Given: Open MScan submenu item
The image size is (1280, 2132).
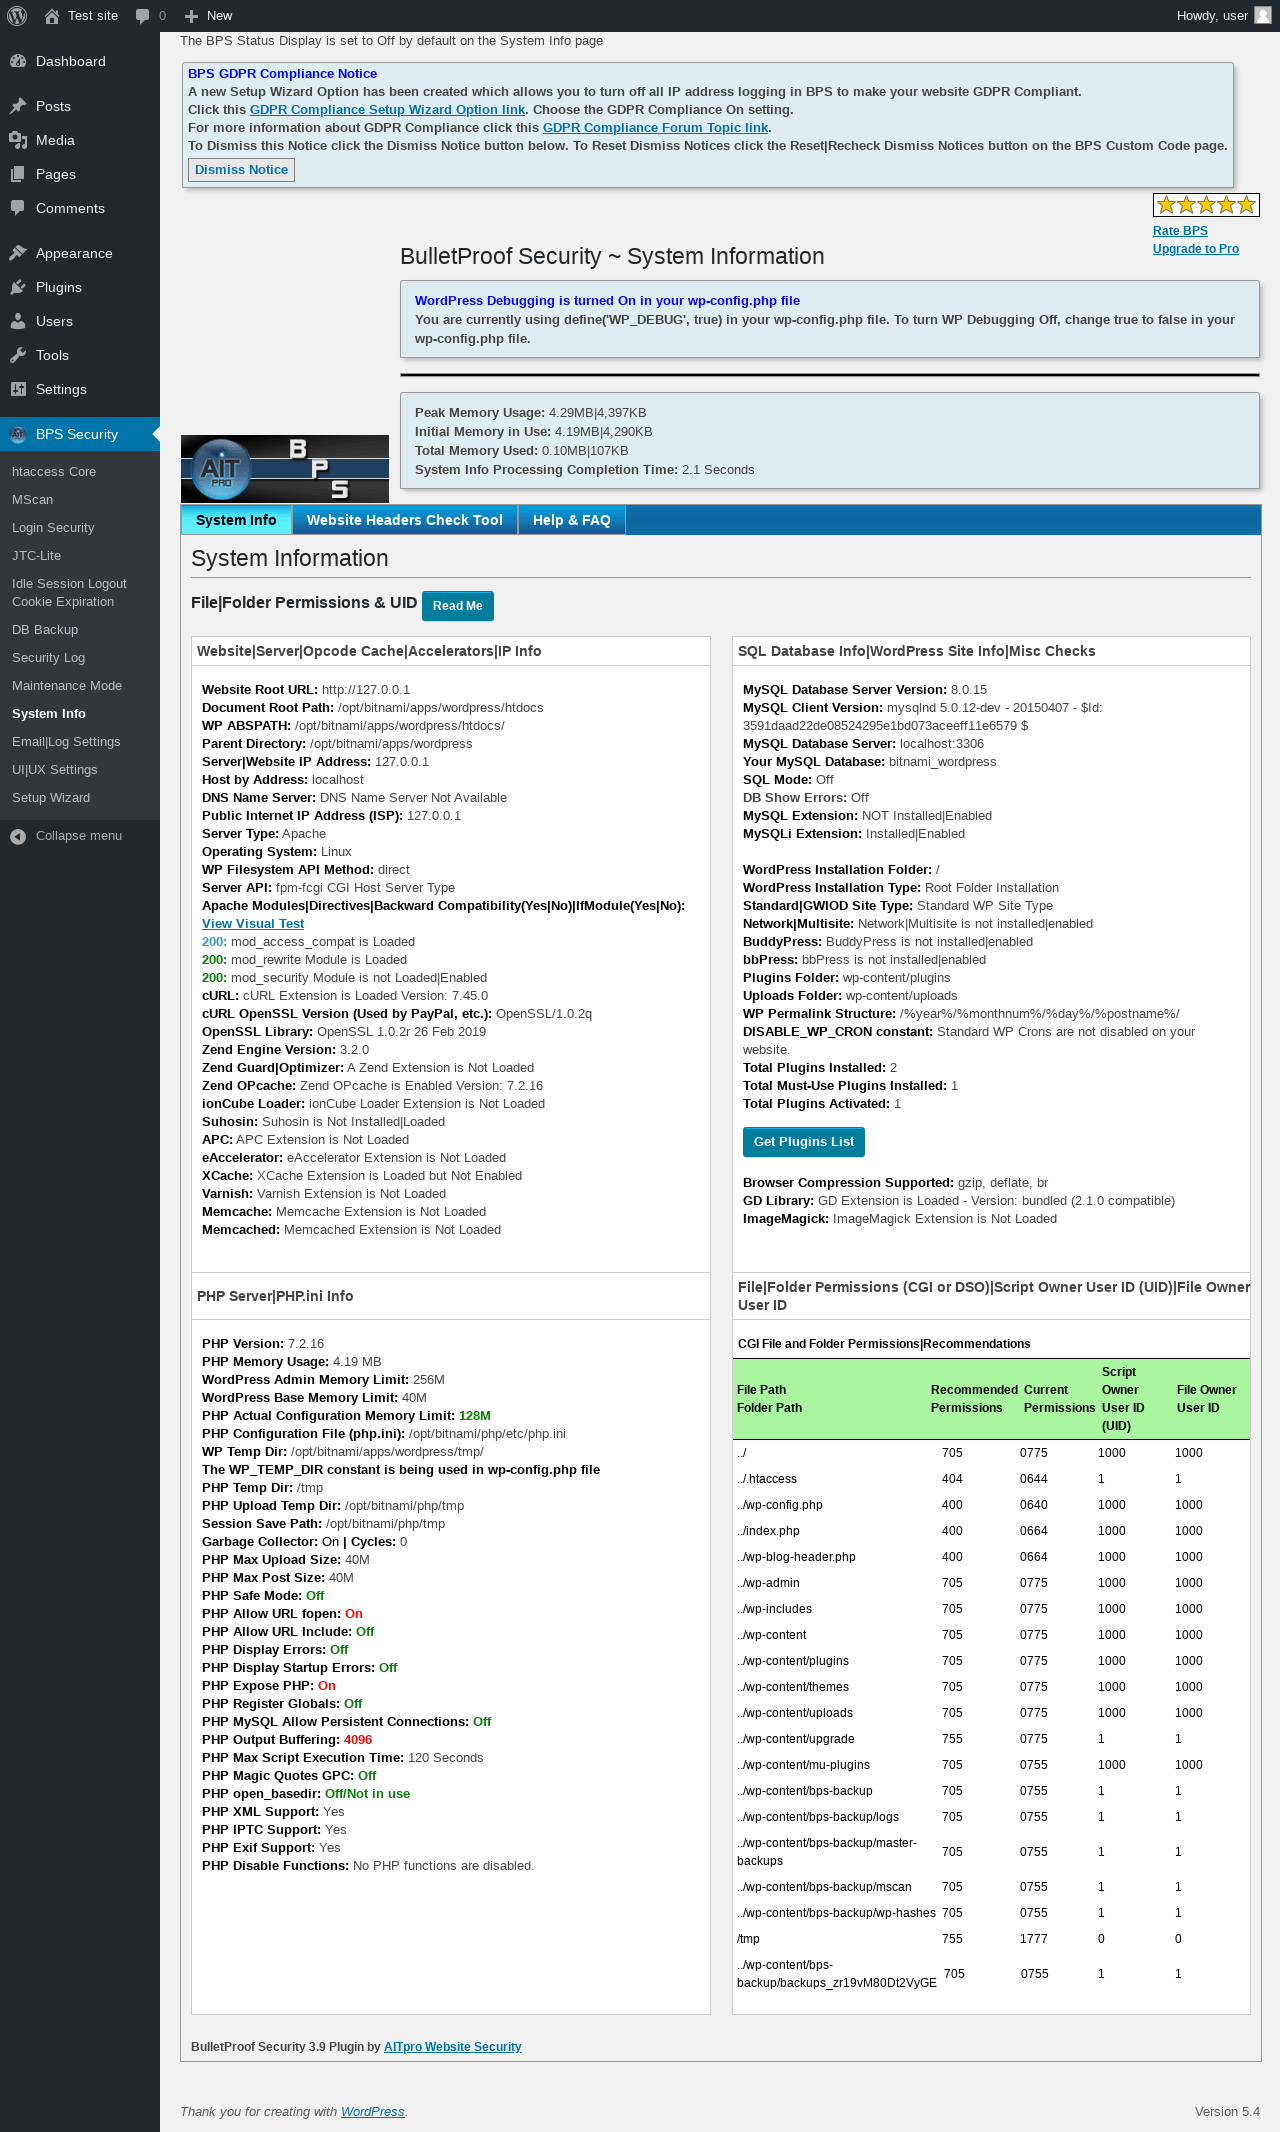Looking at the screenshot, I should [x=33, y=500].
